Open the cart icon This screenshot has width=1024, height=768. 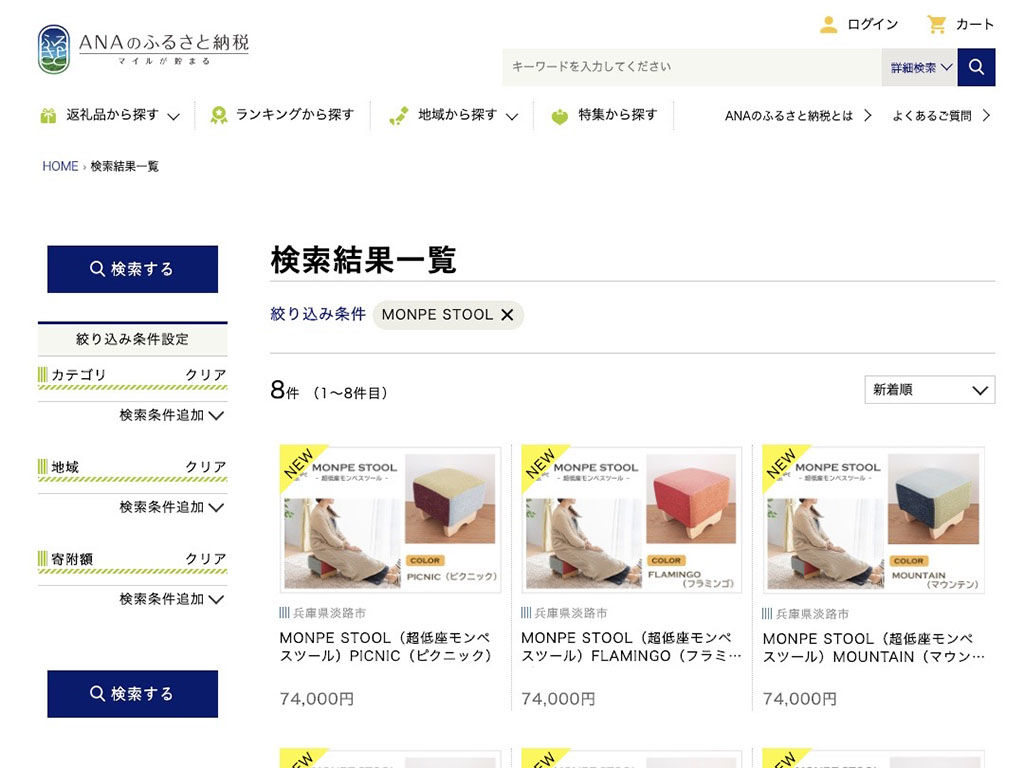937,25
